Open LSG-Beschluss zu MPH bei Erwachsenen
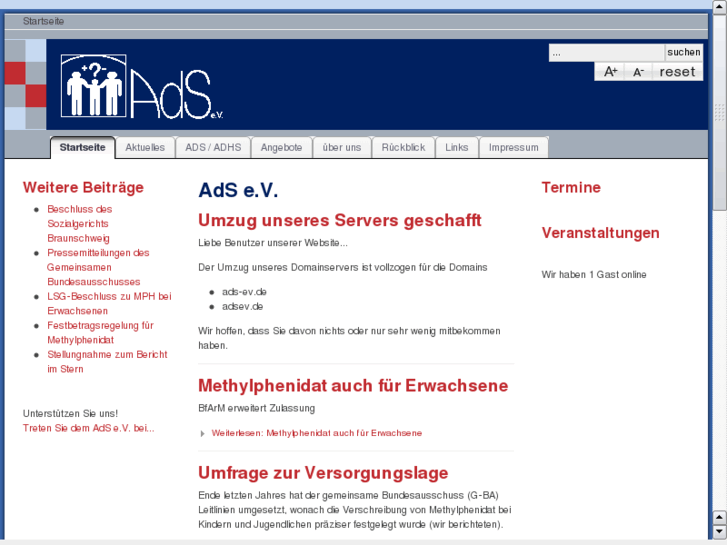Screen dimensions: 727x545 tap(109, 303)
